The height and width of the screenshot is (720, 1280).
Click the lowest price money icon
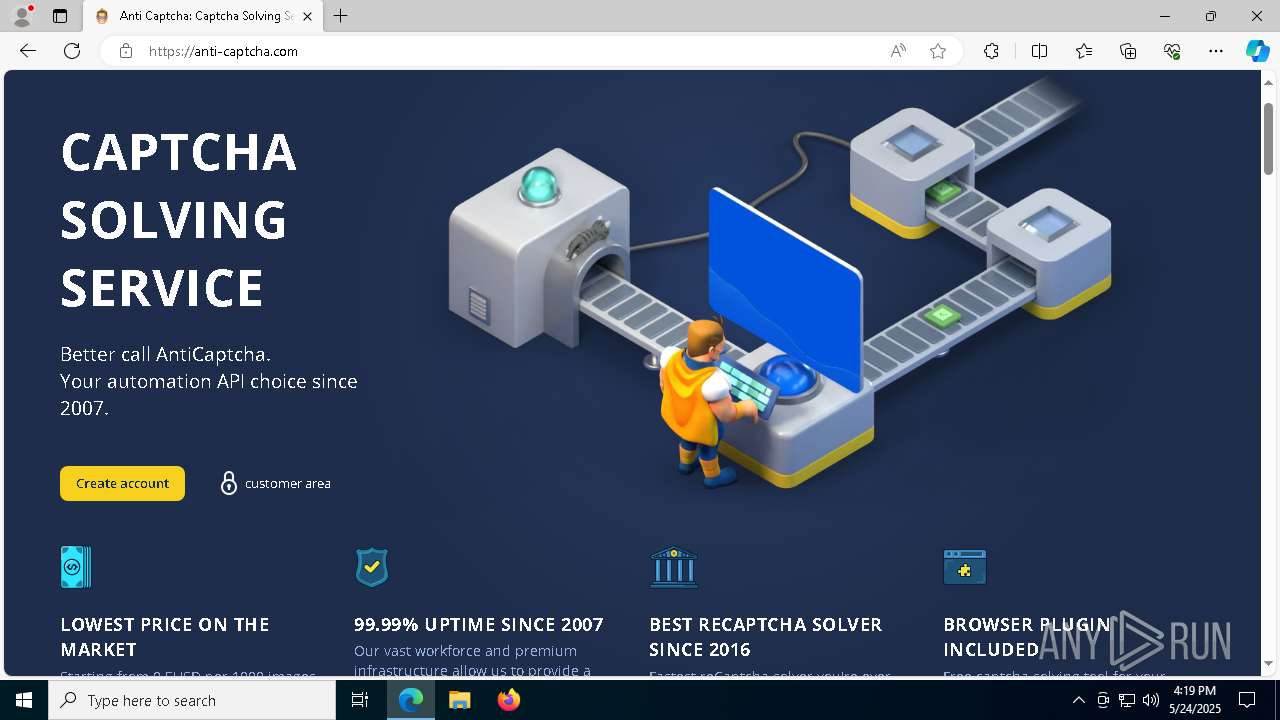76,567
